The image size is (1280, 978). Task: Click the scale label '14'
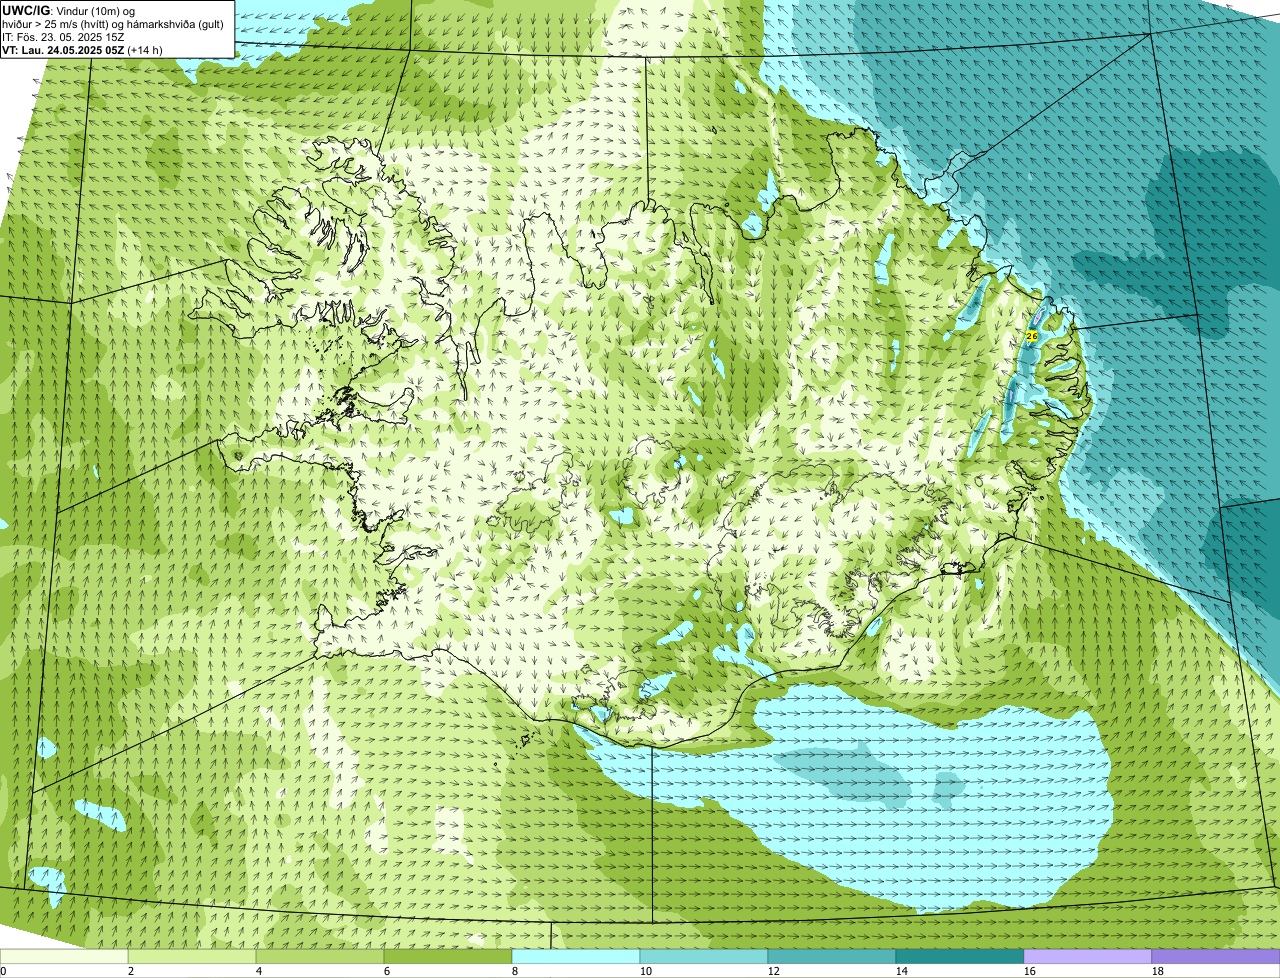click(902, 971)
